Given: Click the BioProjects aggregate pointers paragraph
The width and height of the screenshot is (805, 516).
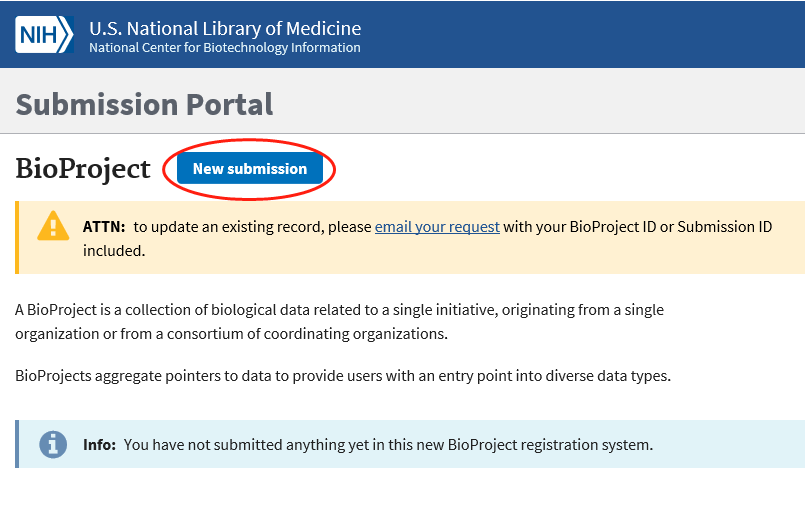Looking at the screenshot, I should pyautogui.click(x=342, y=376).
